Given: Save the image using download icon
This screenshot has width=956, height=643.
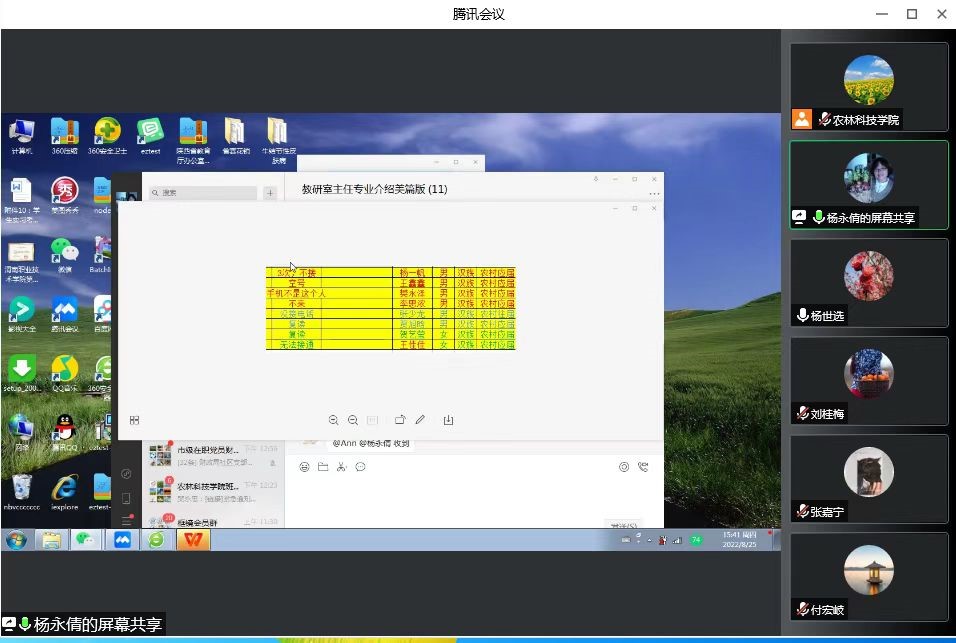Looking at the screenshot, I should pos(448,420).
